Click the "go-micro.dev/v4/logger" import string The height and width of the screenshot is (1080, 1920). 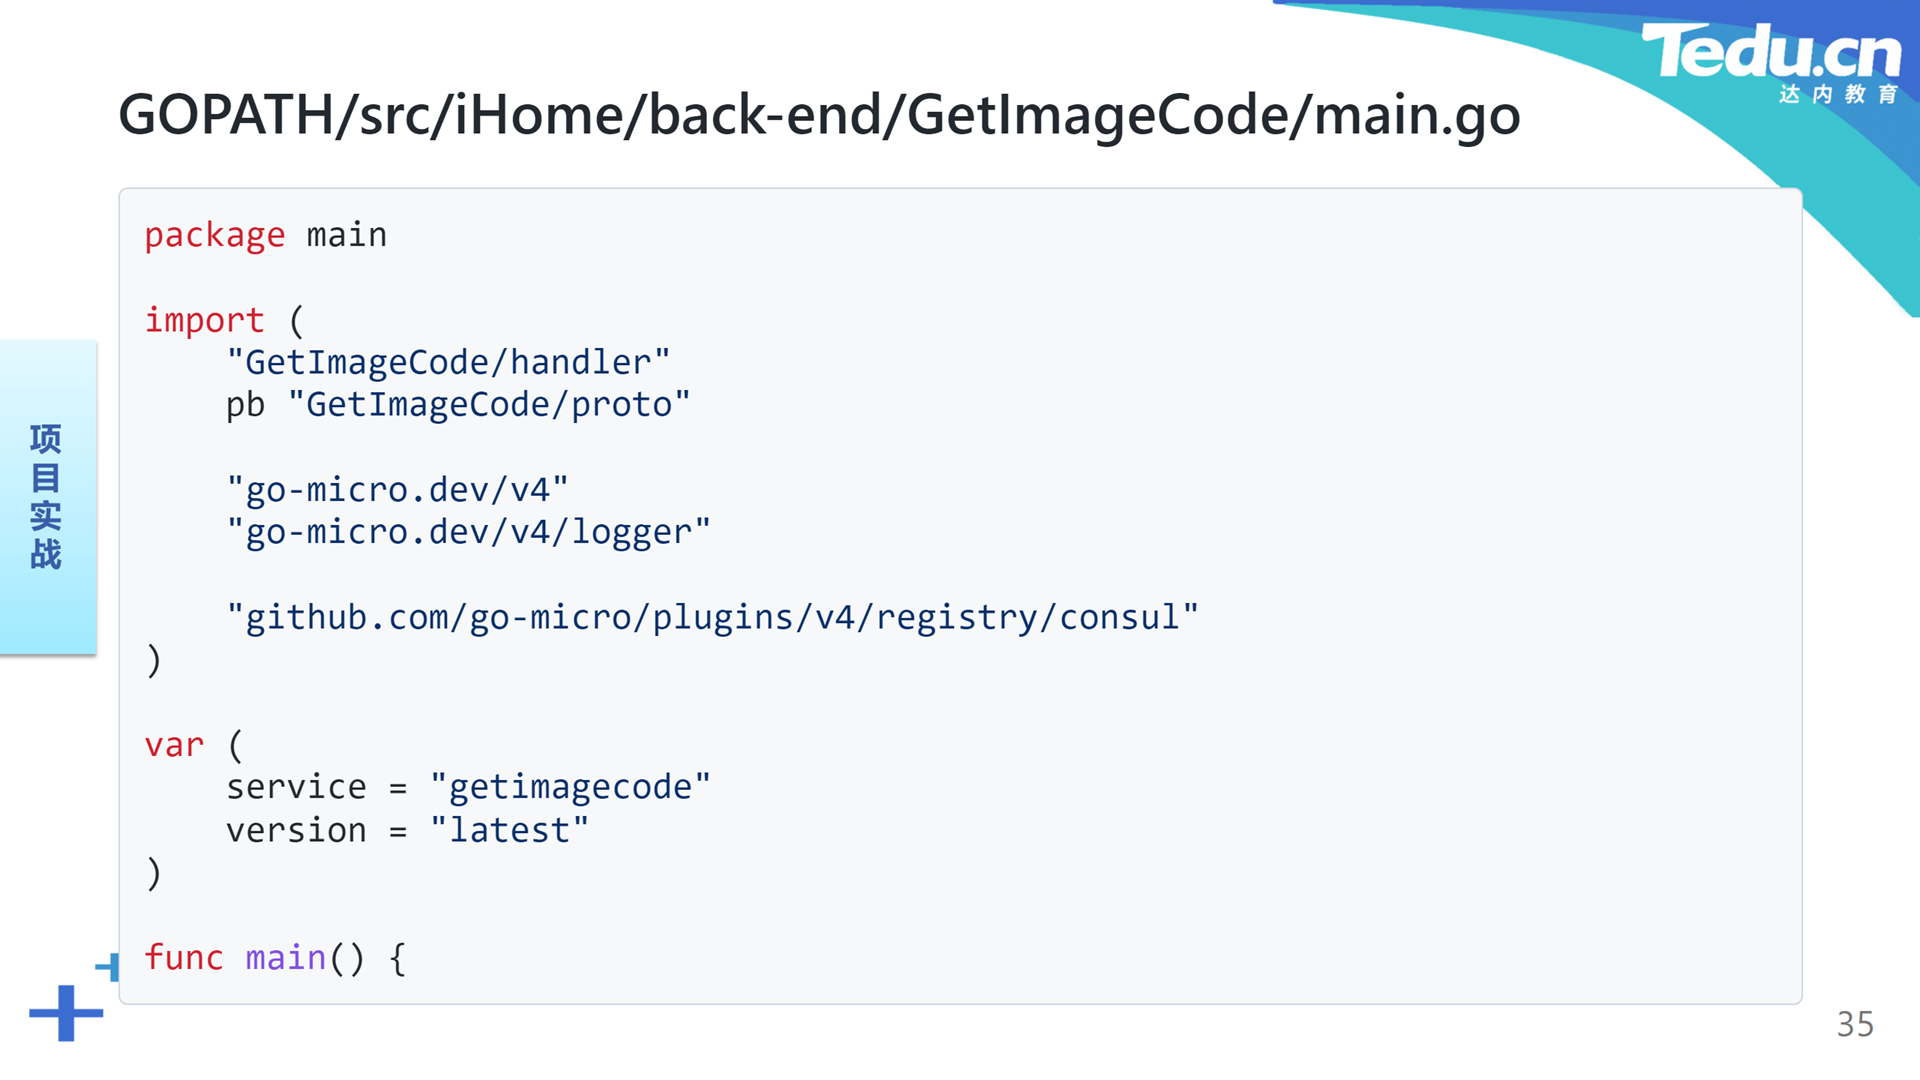[468, 532]
